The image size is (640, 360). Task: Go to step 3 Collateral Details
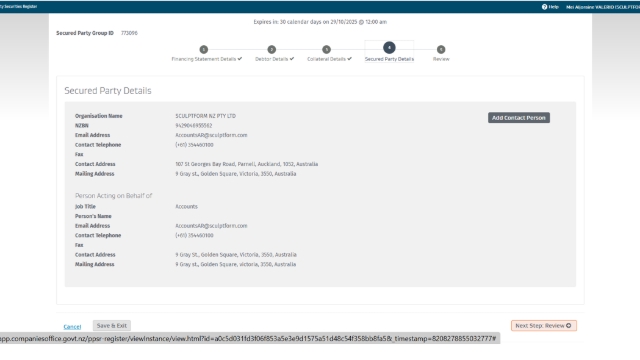(329, 54)
